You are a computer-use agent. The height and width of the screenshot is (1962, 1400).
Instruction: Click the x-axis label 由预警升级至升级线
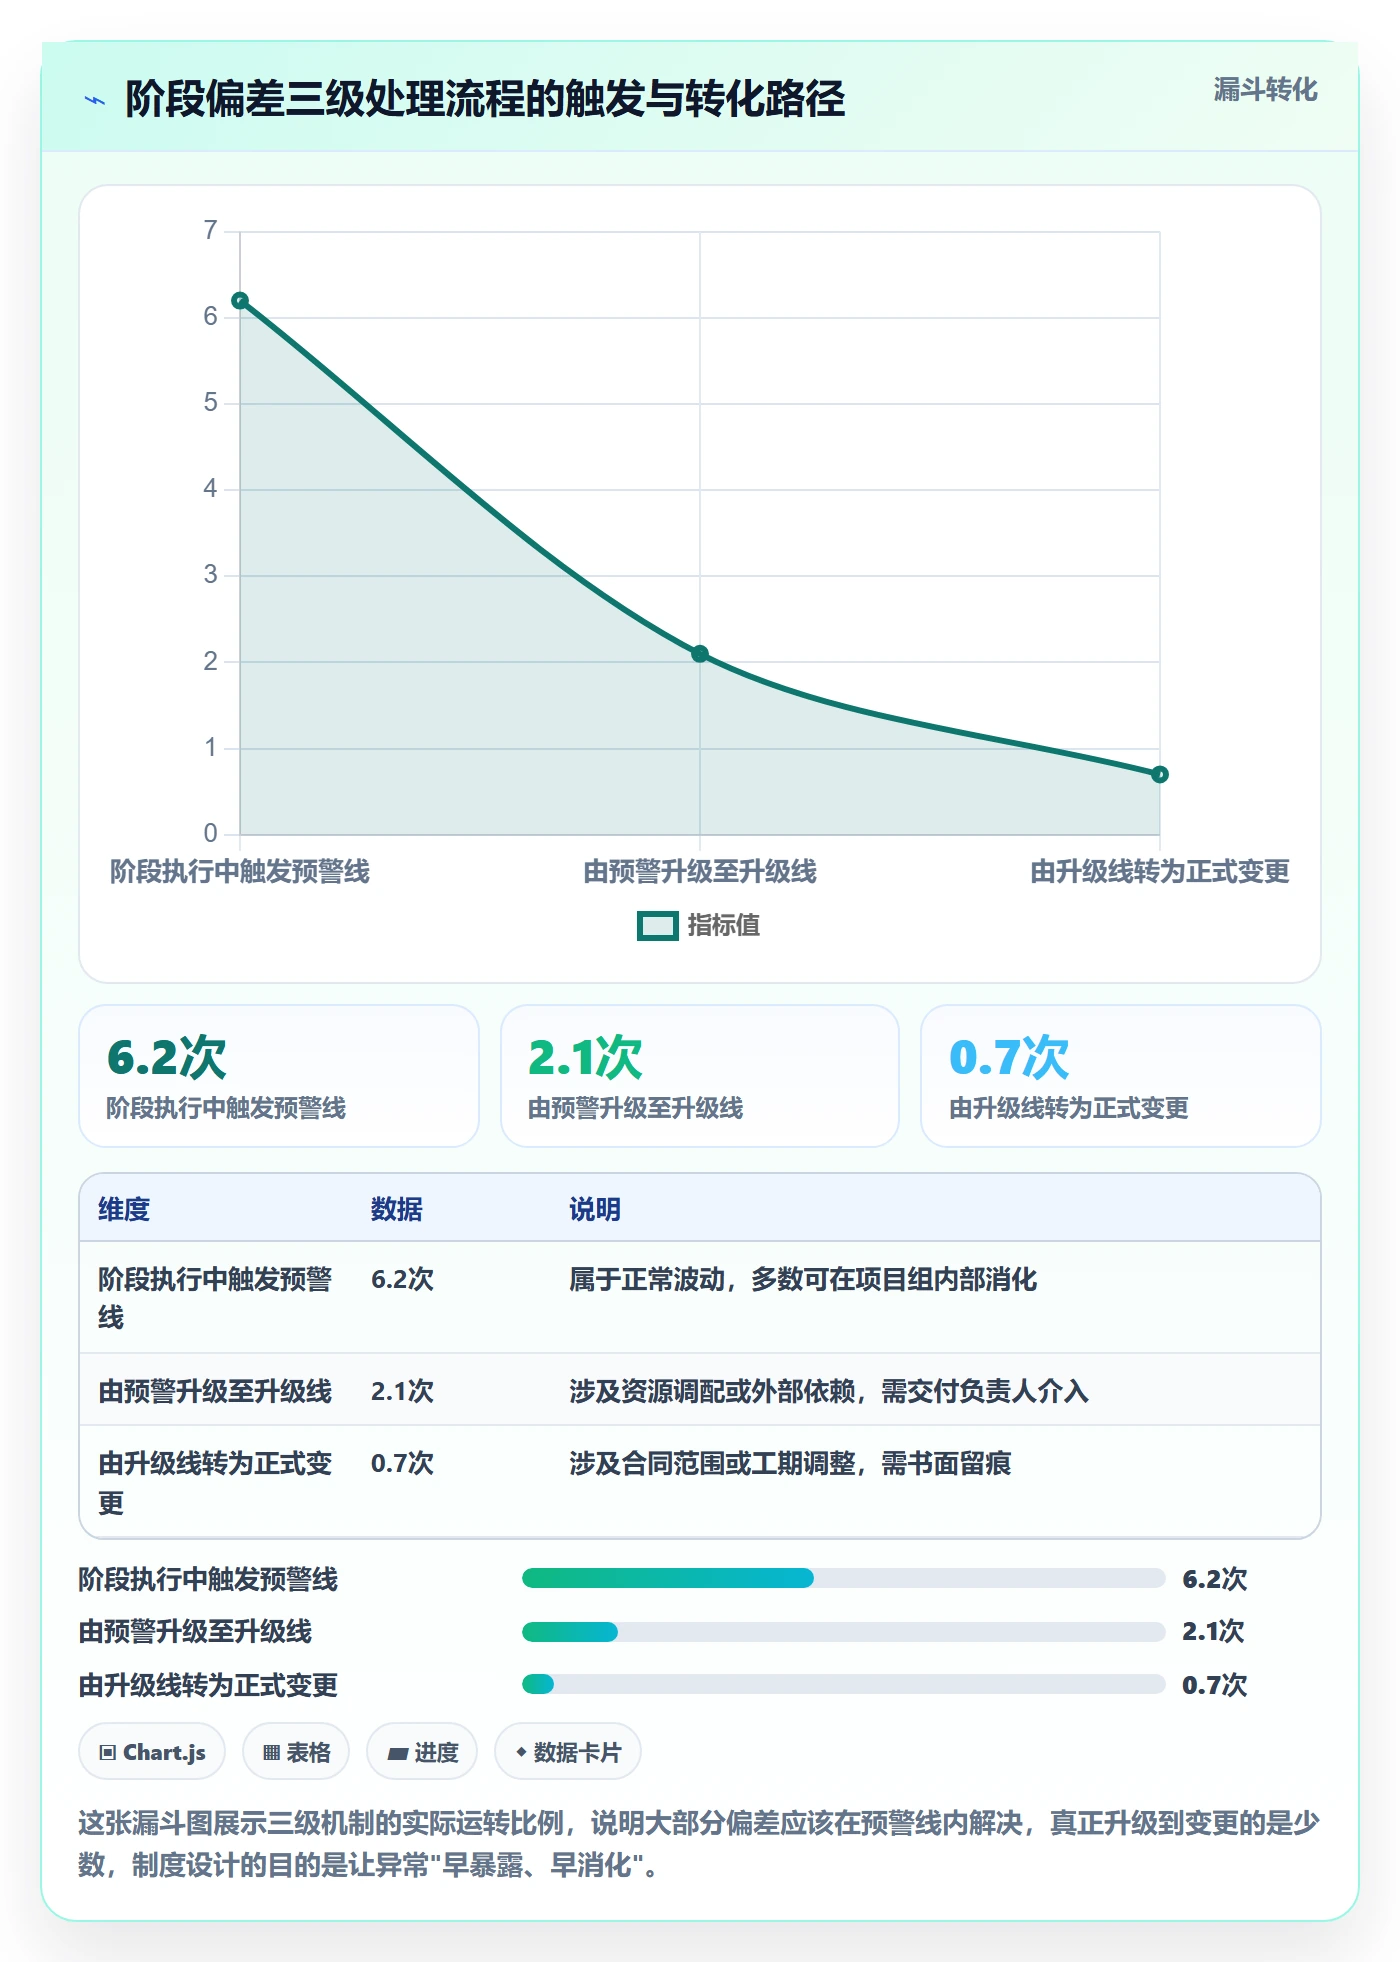click(700, 872)
